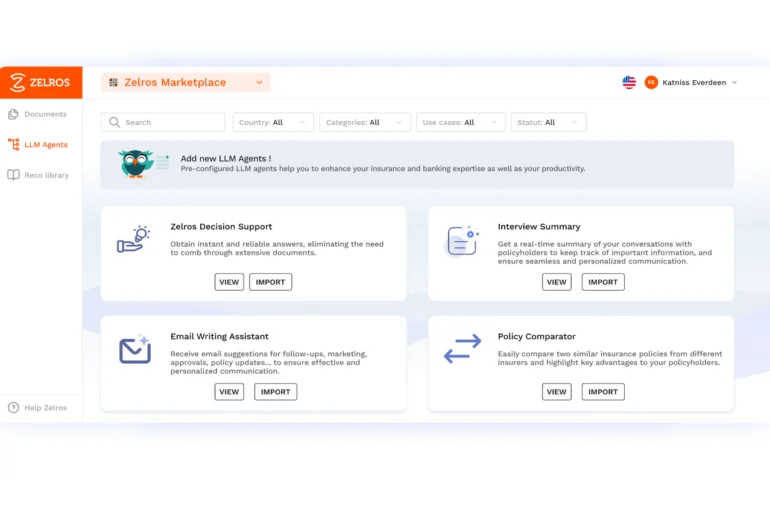This screenshot has height=510, width=770.
Task: Click the 'Add new LLM Agents !' heading
Action: [226, 159]
